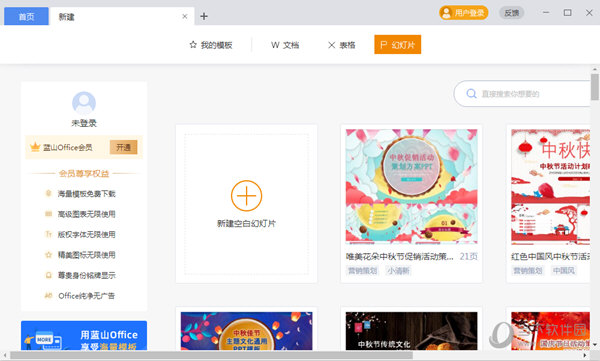Image resolution: width=600 pixels, height=361 pixels.
Task: Click the 用户登录 login button
Action: coord(463,13)
